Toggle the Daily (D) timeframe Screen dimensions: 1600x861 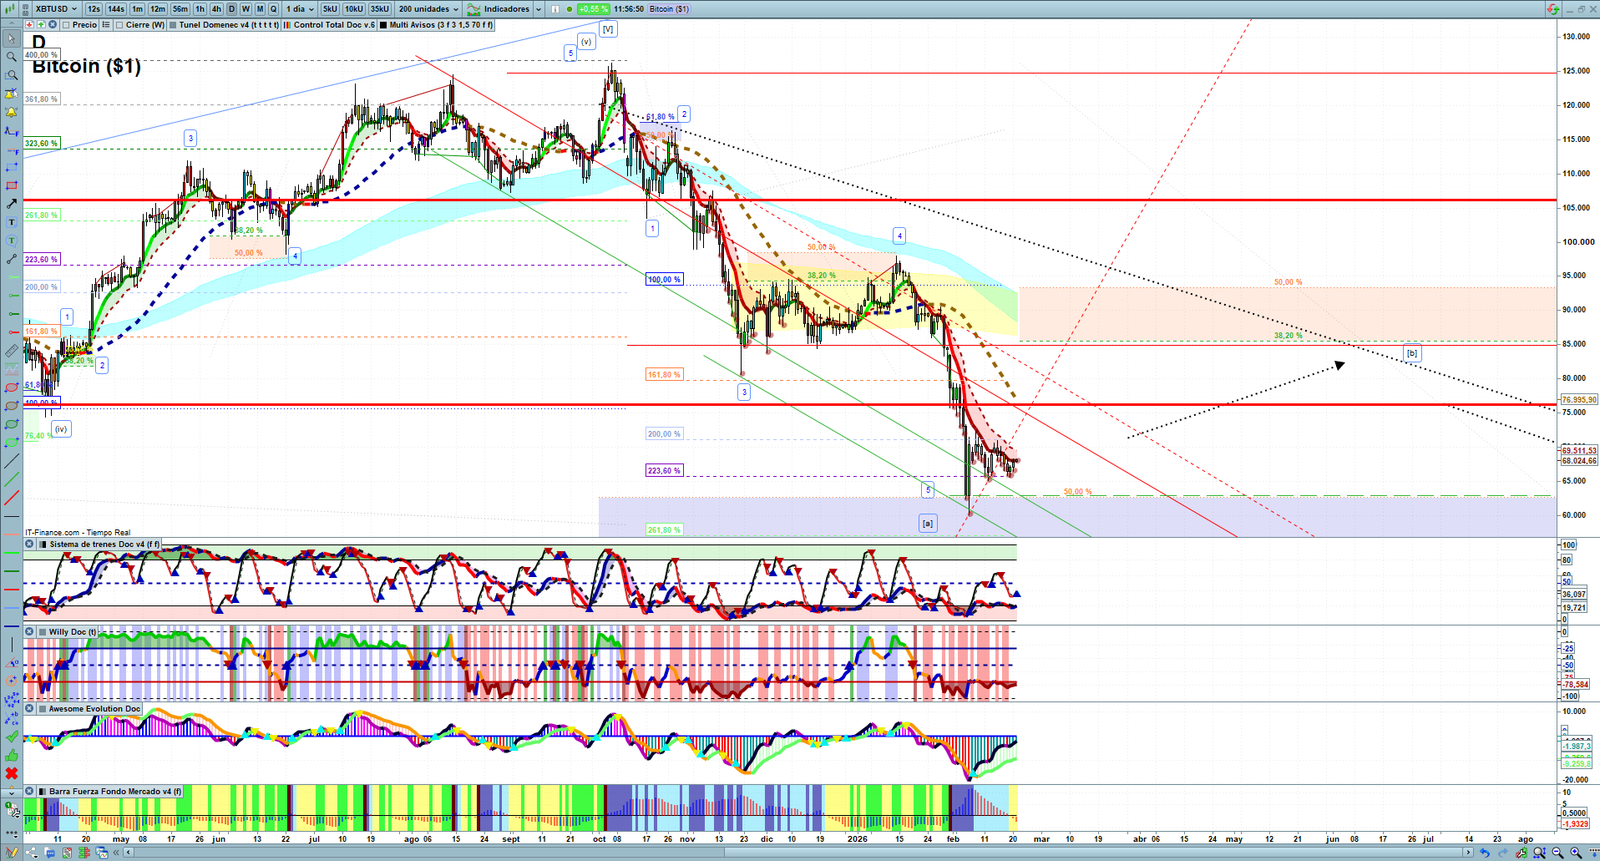232,9
